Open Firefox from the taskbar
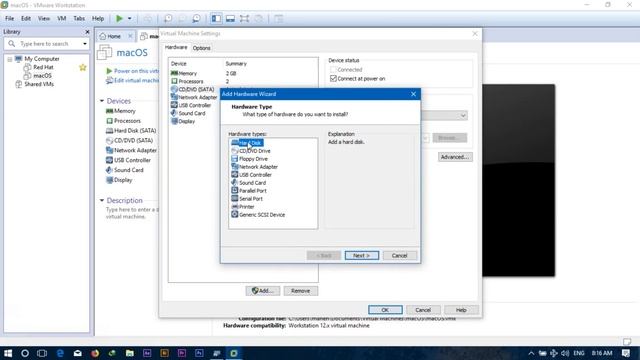This screenshot has height=360, width=640. click(x=95, y=353)
